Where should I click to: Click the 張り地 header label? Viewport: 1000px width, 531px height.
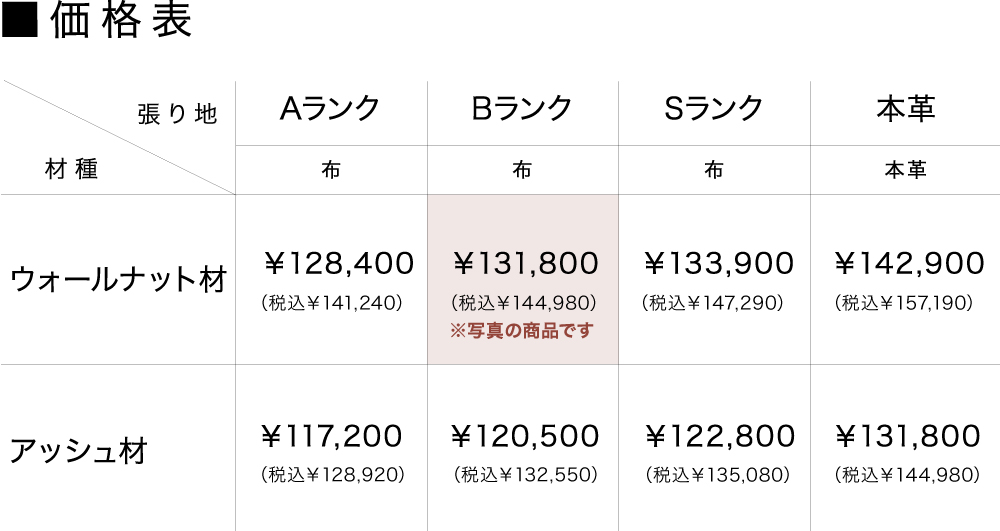tap(177, 115)
